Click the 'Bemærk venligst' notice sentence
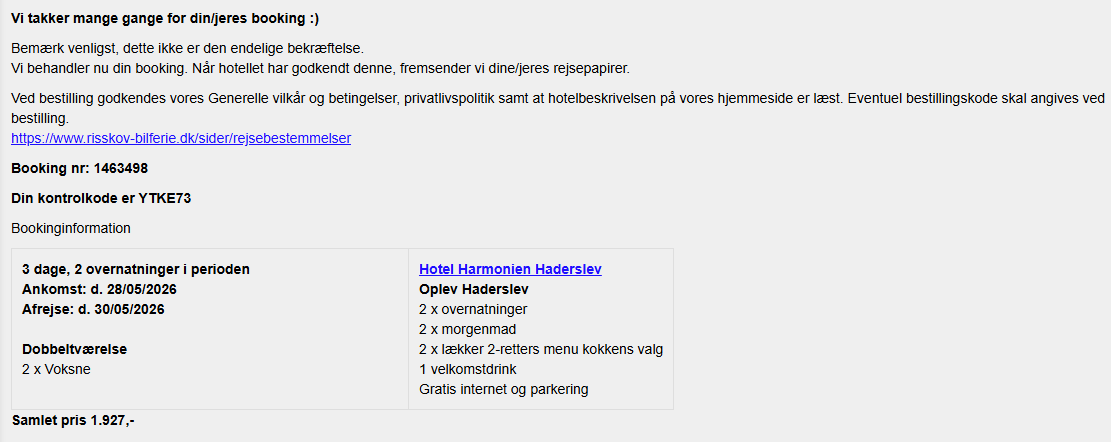The height and width of the screenshot is (442, 1111). [188, 48]
